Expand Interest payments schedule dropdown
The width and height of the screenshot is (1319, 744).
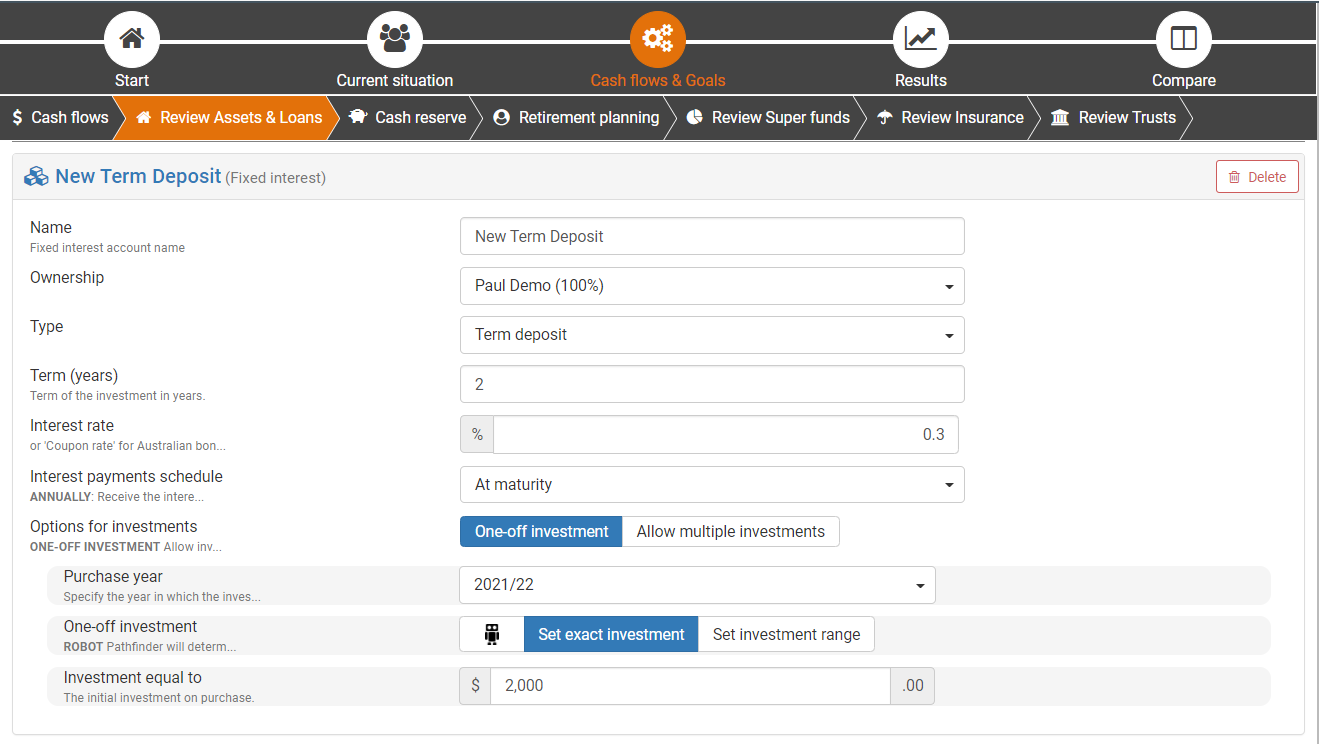click(x=712, y=485)
